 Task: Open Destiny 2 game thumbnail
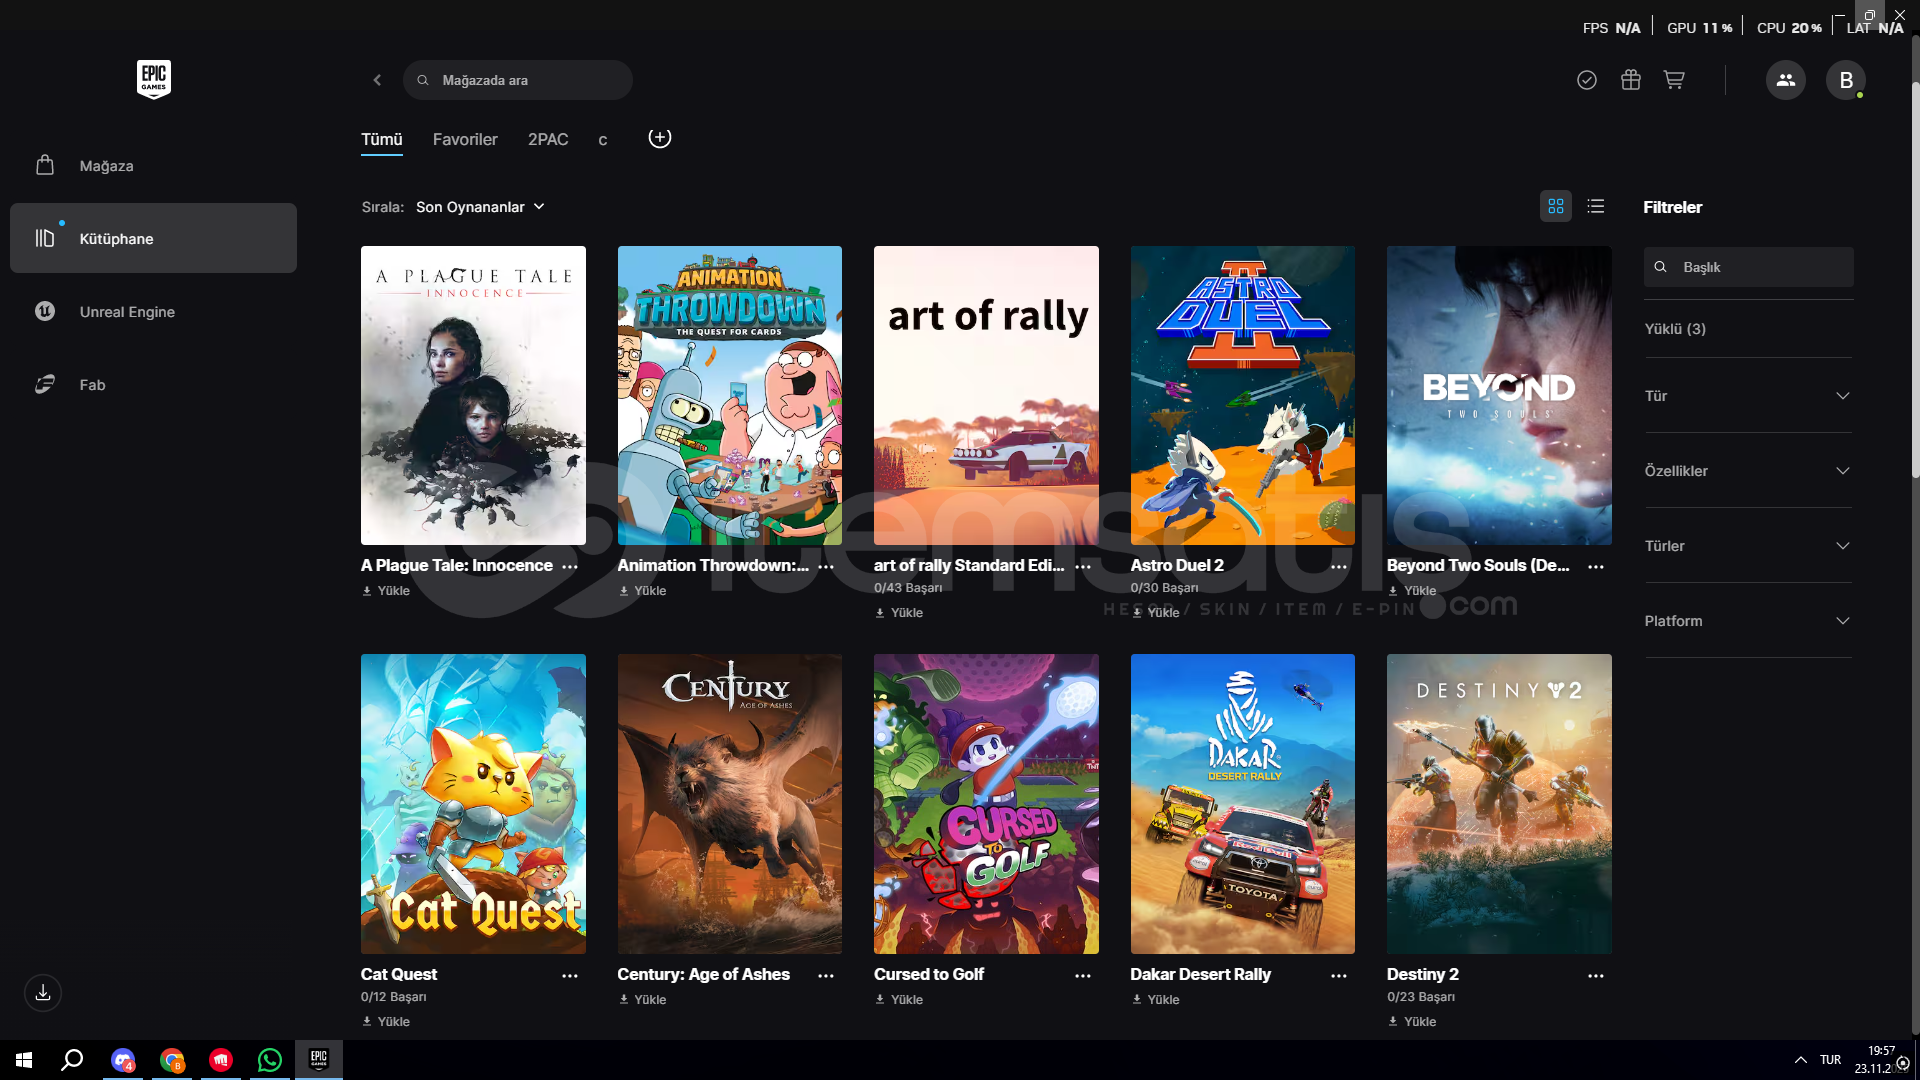point(1498,803)
